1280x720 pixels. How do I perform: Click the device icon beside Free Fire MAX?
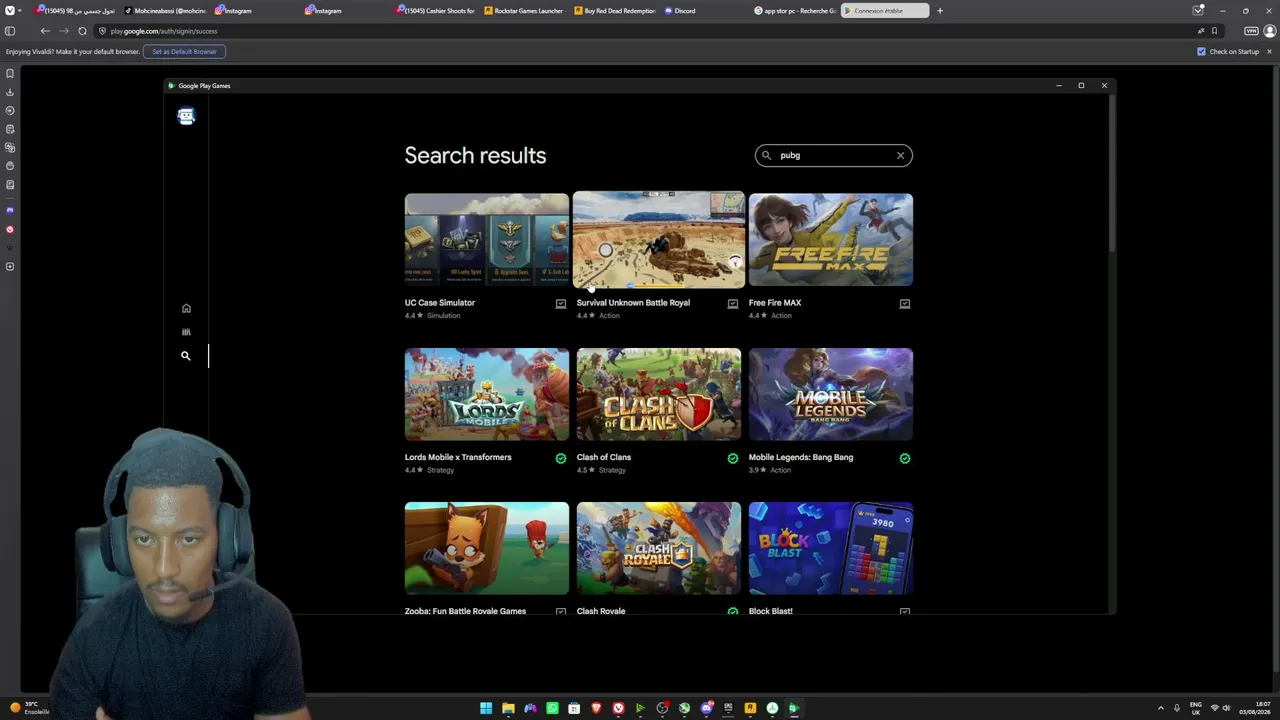point(904,304)
